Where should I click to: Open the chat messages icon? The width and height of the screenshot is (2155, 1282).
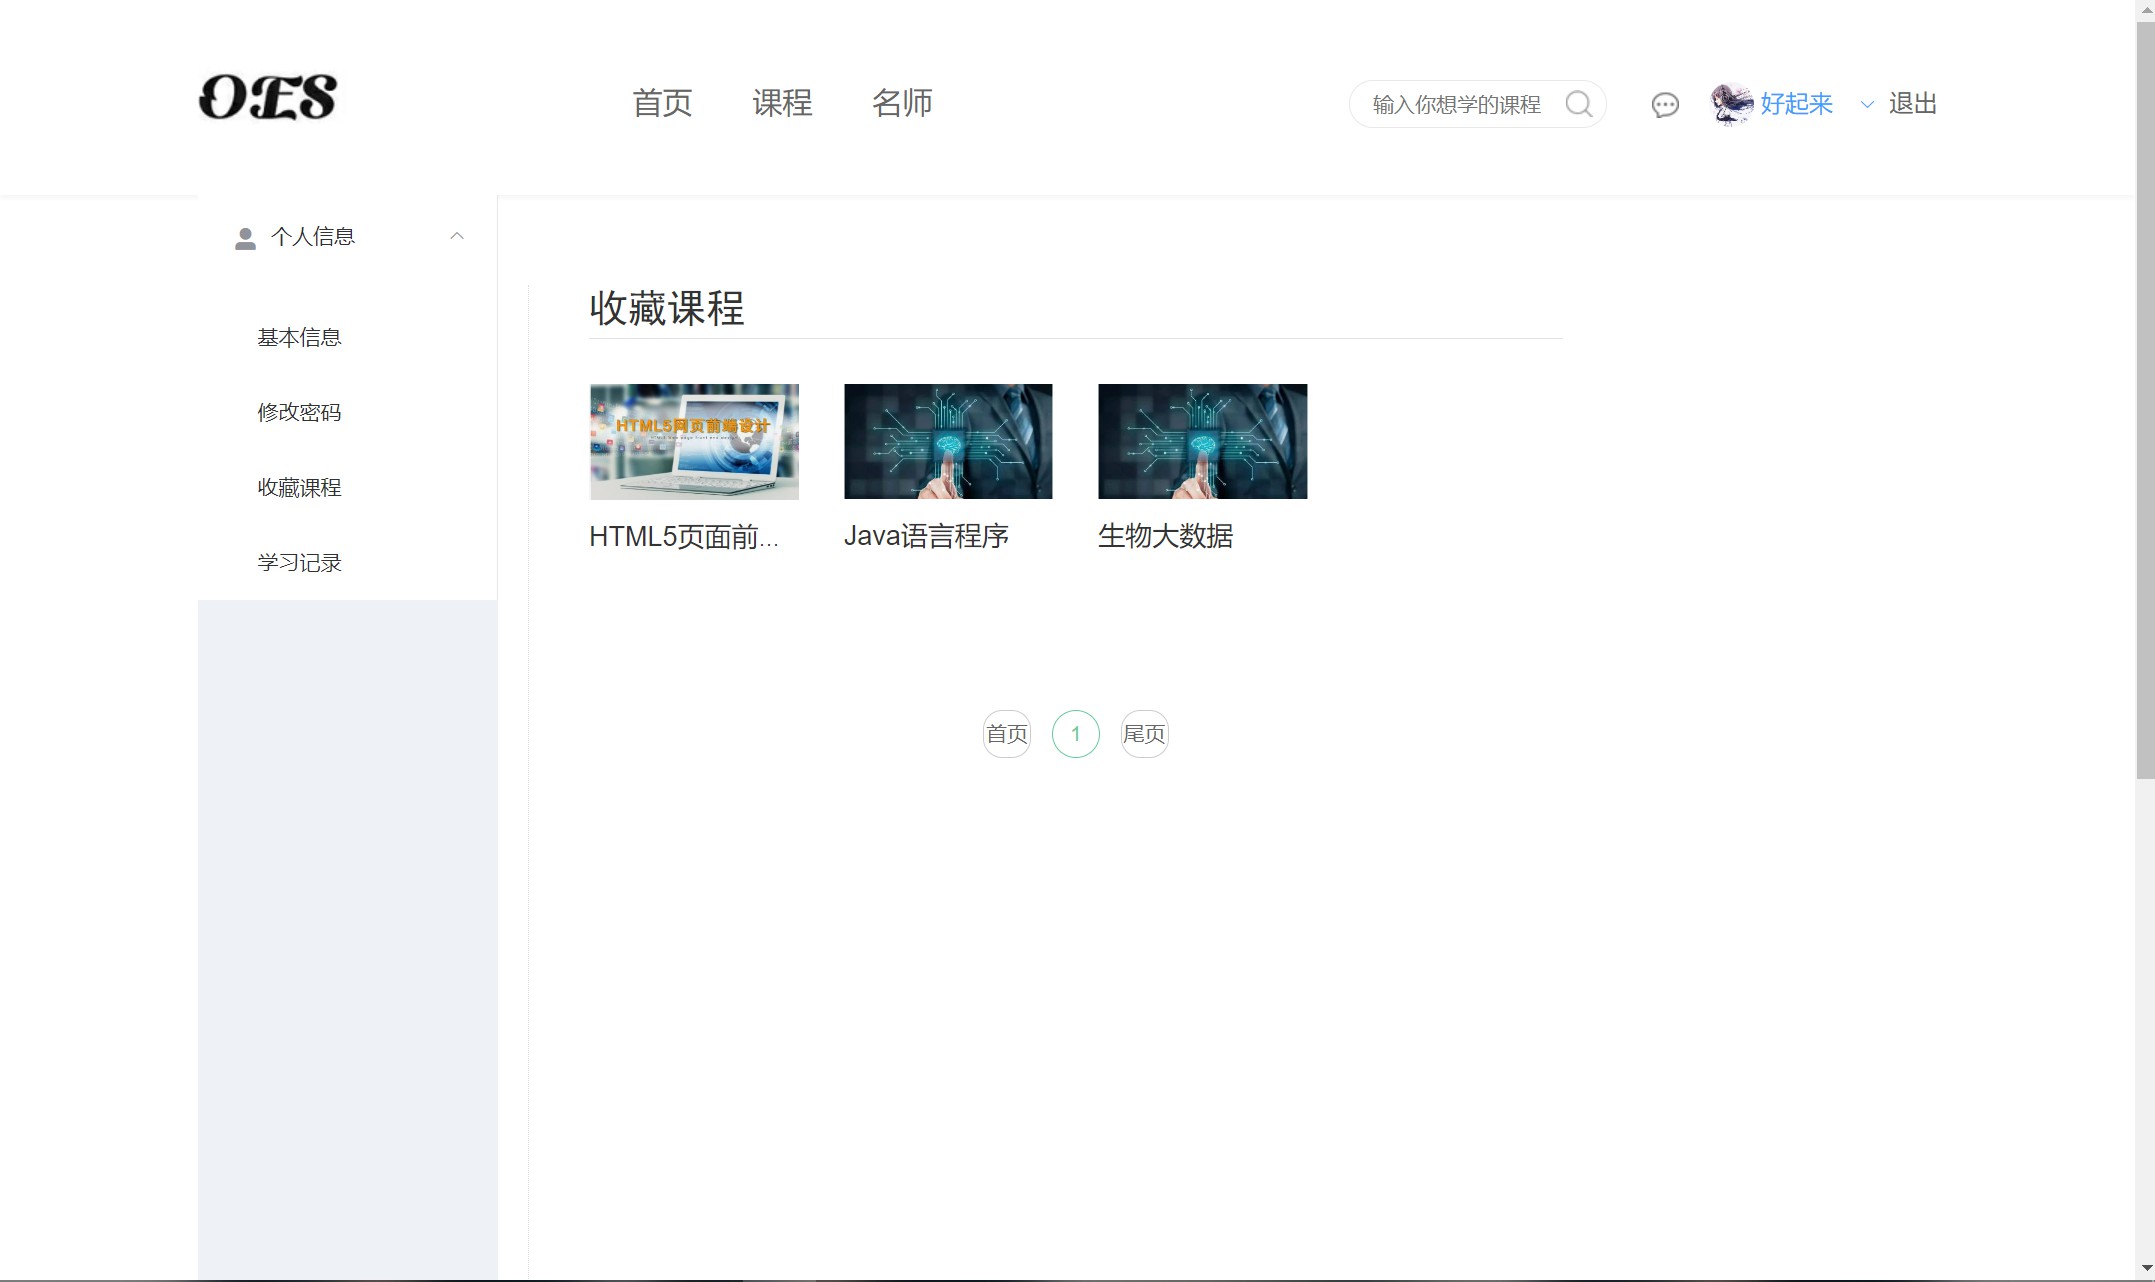point(1664,105)
